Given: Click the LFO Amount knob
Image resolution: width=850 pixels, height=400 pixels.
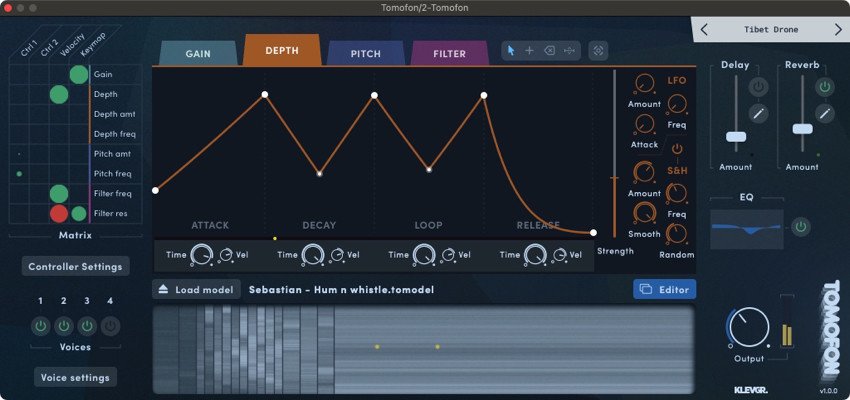Looking at the screenshot, I should click(644, 84).
